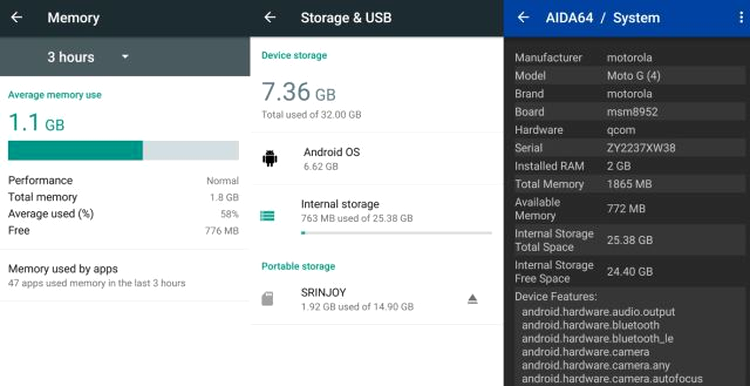
Task: Select the Serial ZY2237XW38 row
Action: click(x=629, y=148)
